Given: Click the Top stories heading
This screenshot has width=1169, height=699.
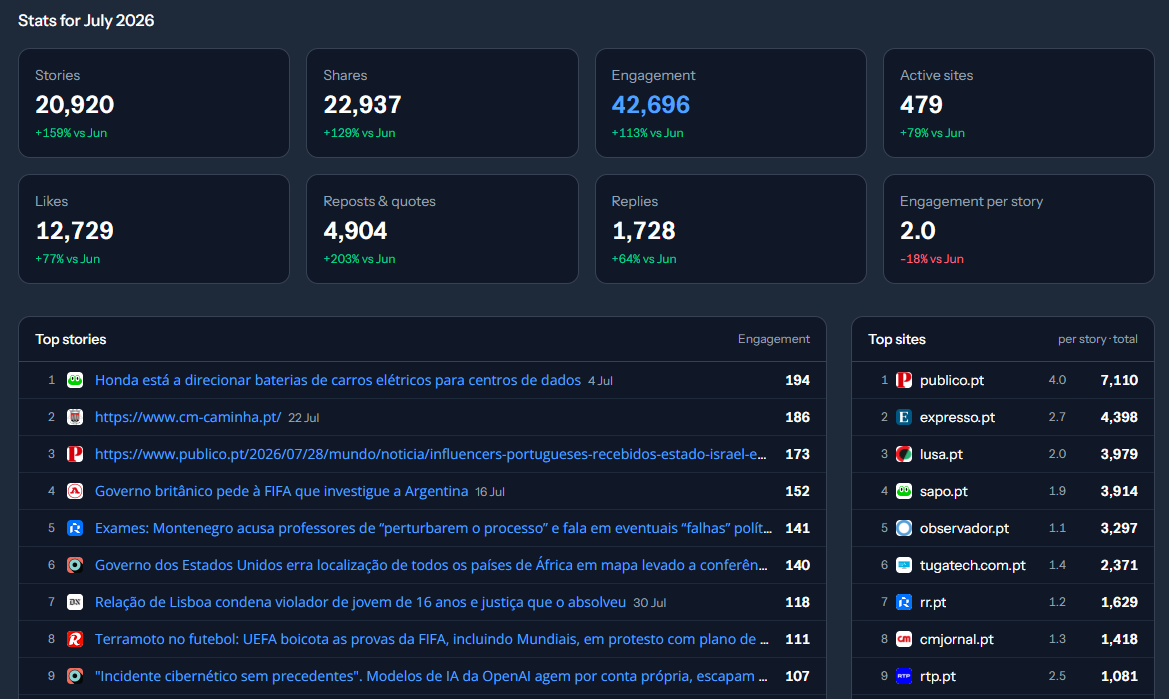Looking at the screenshot, I should click(71, 339).
